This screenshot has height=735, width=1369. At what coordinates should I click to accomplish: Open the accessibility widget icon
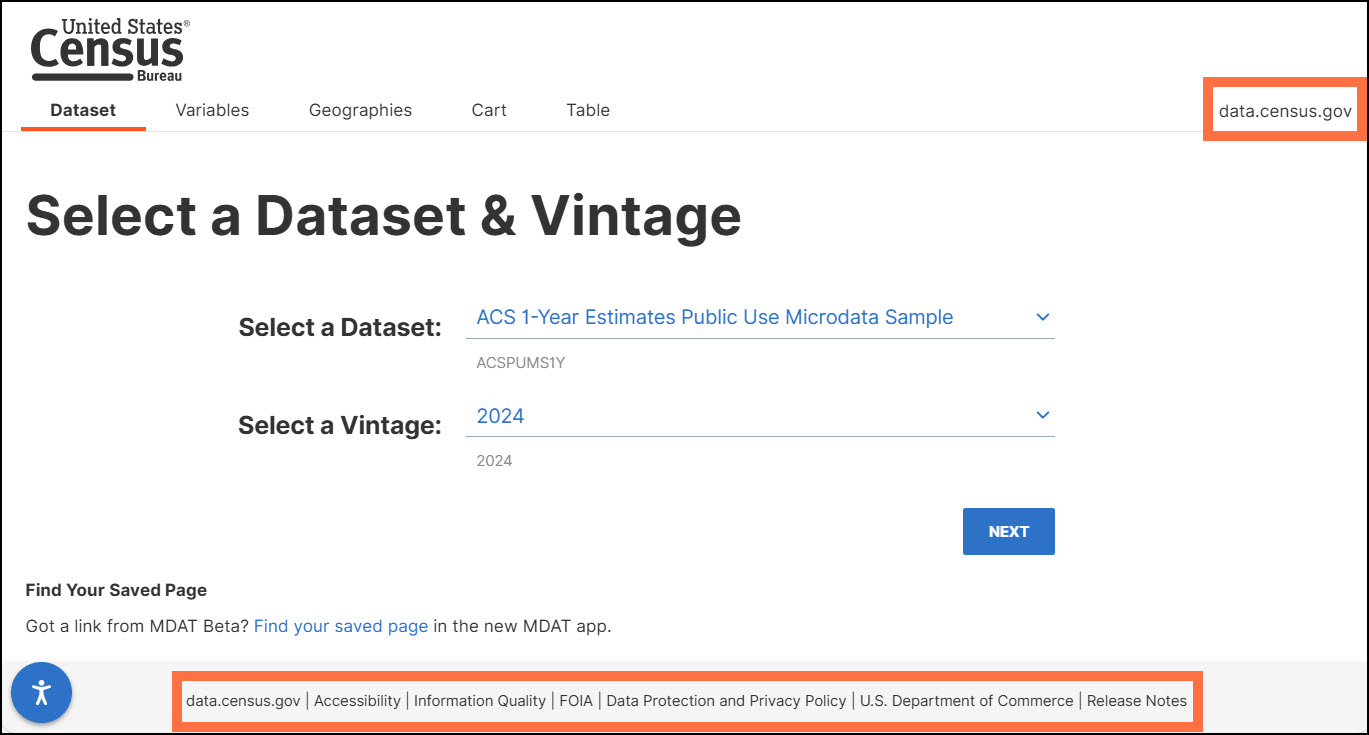pyautogui.click(x=41, y=692)
